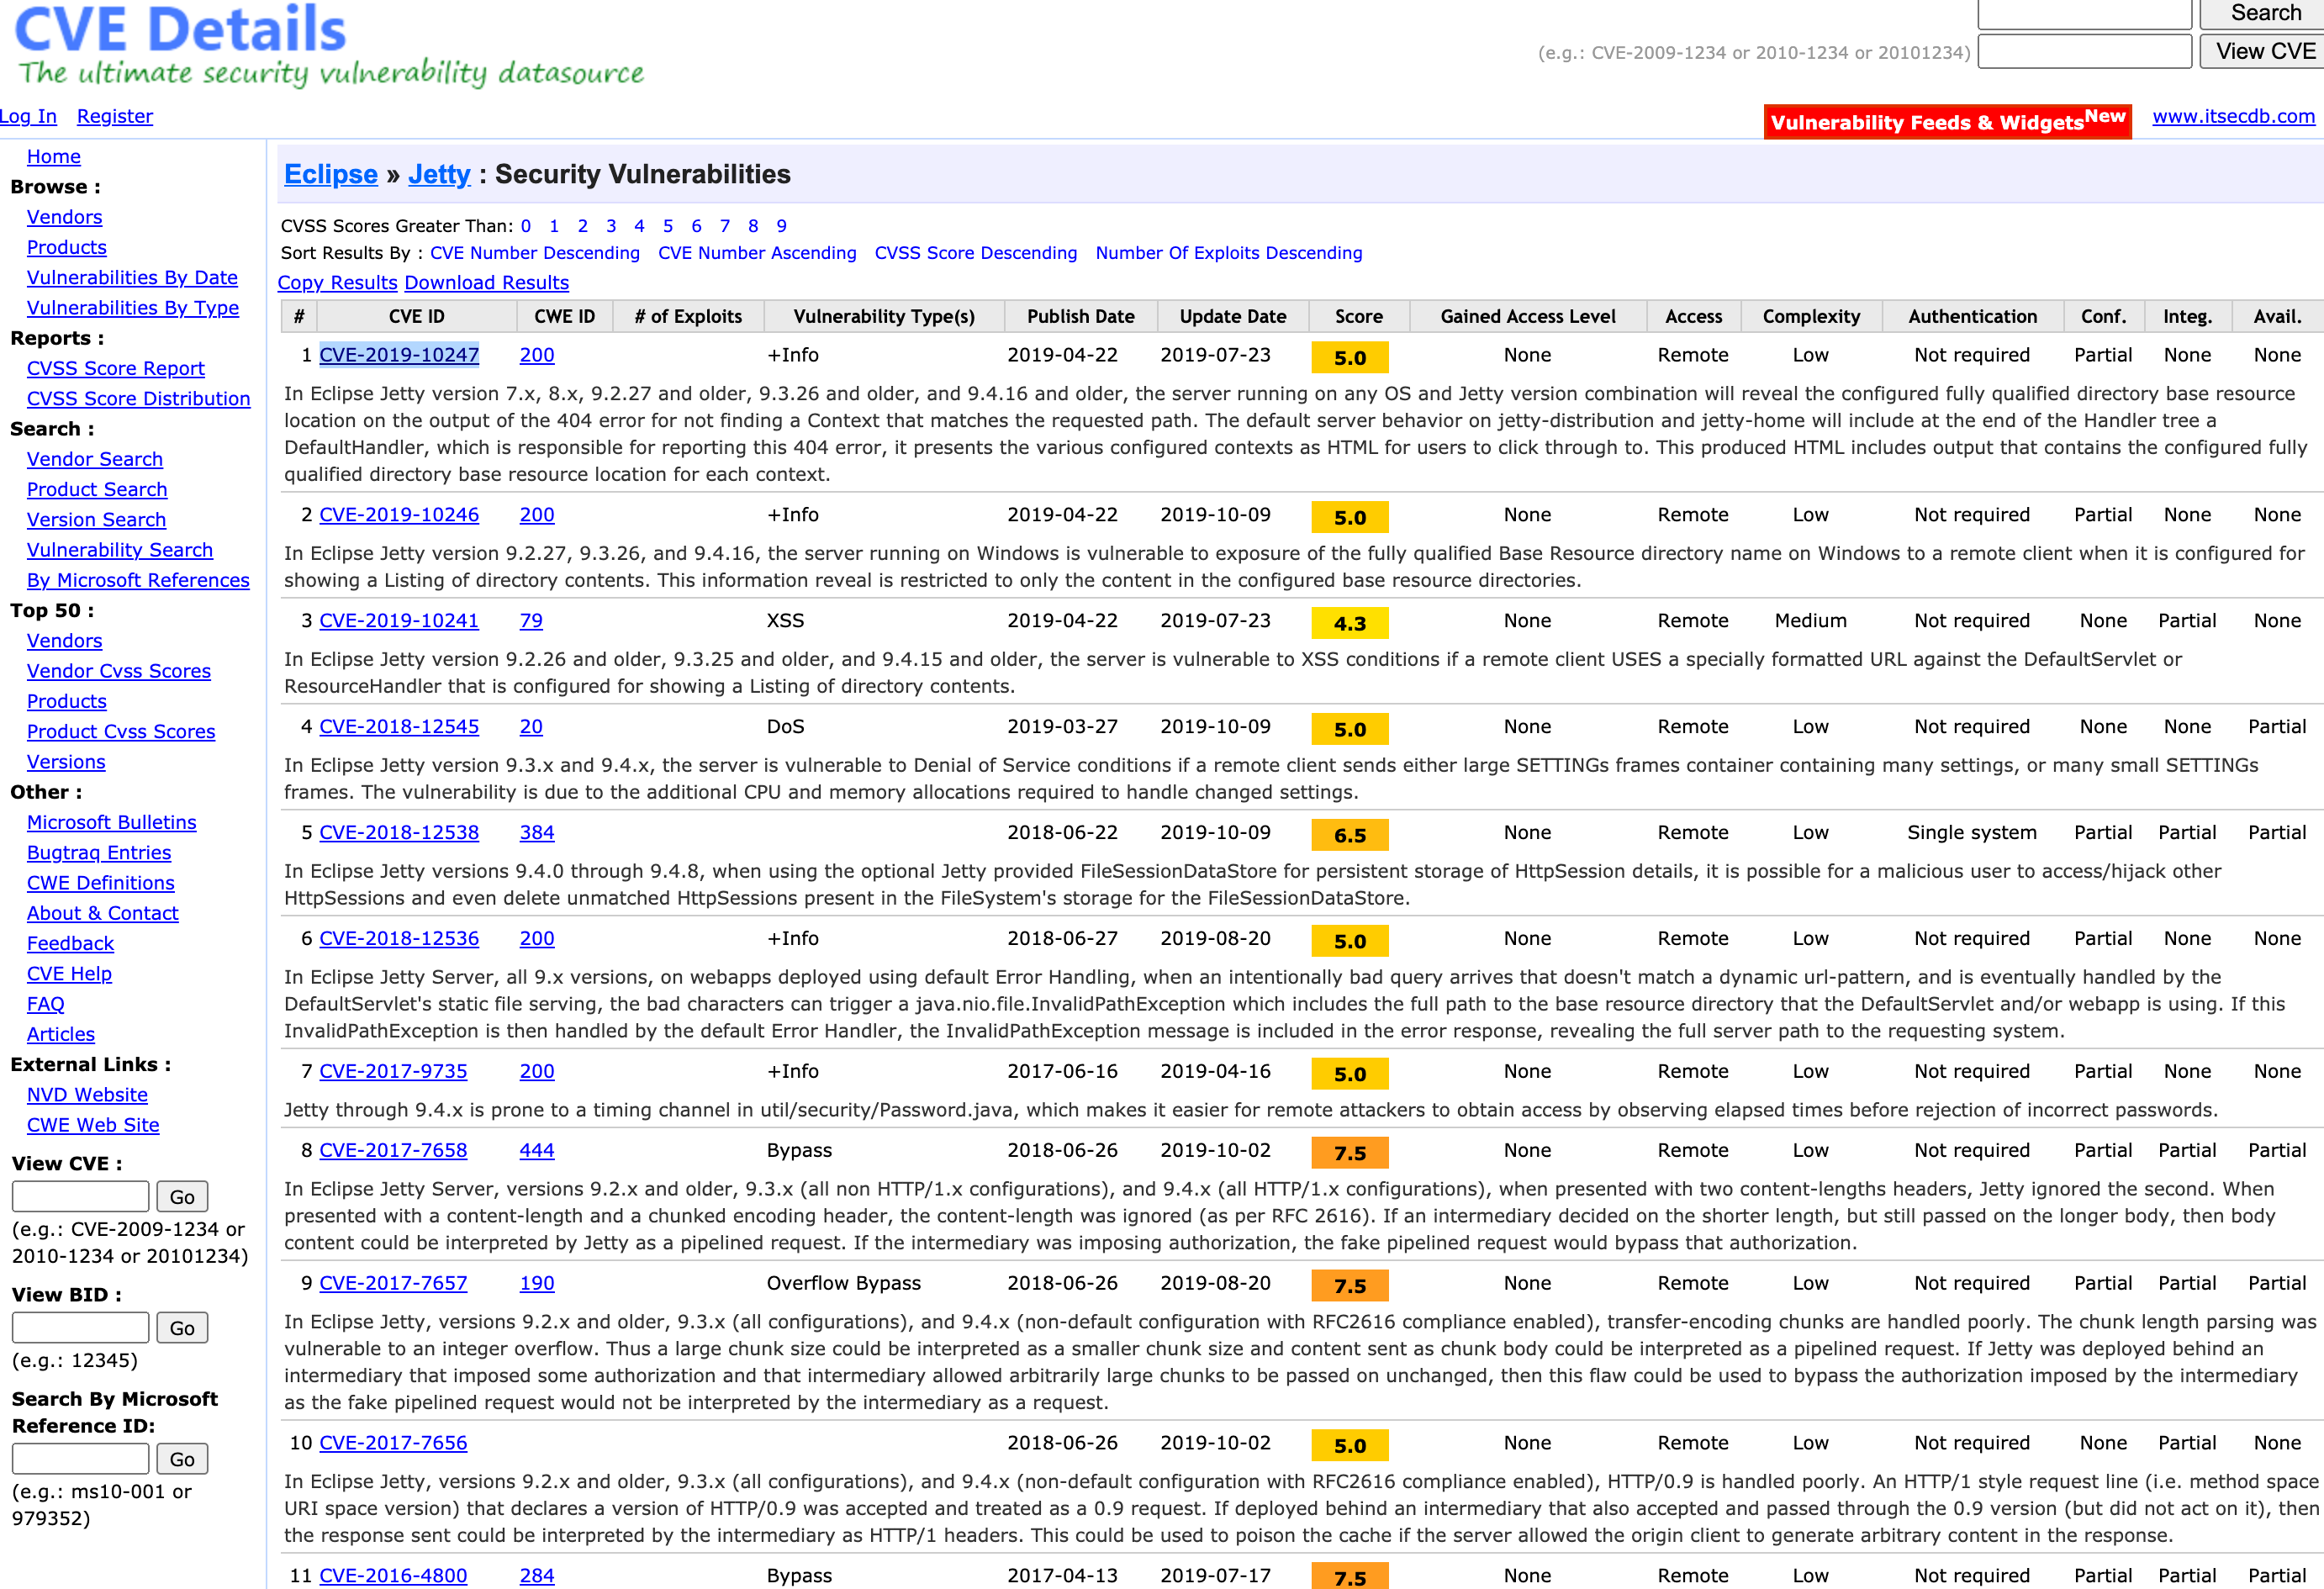Open CWE 384 link for CVE-2018-12538
2324x1589 pixels.
pos(537,833)
